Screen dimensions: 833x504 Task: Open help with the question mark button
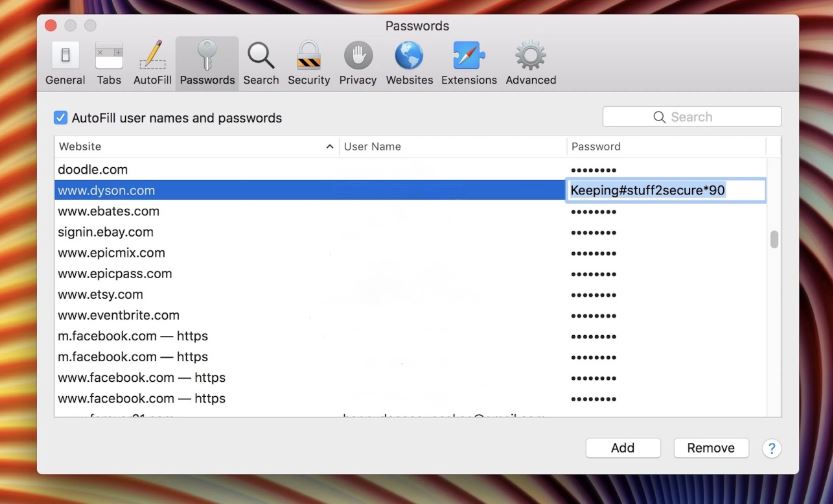click(x=772, y=448)
